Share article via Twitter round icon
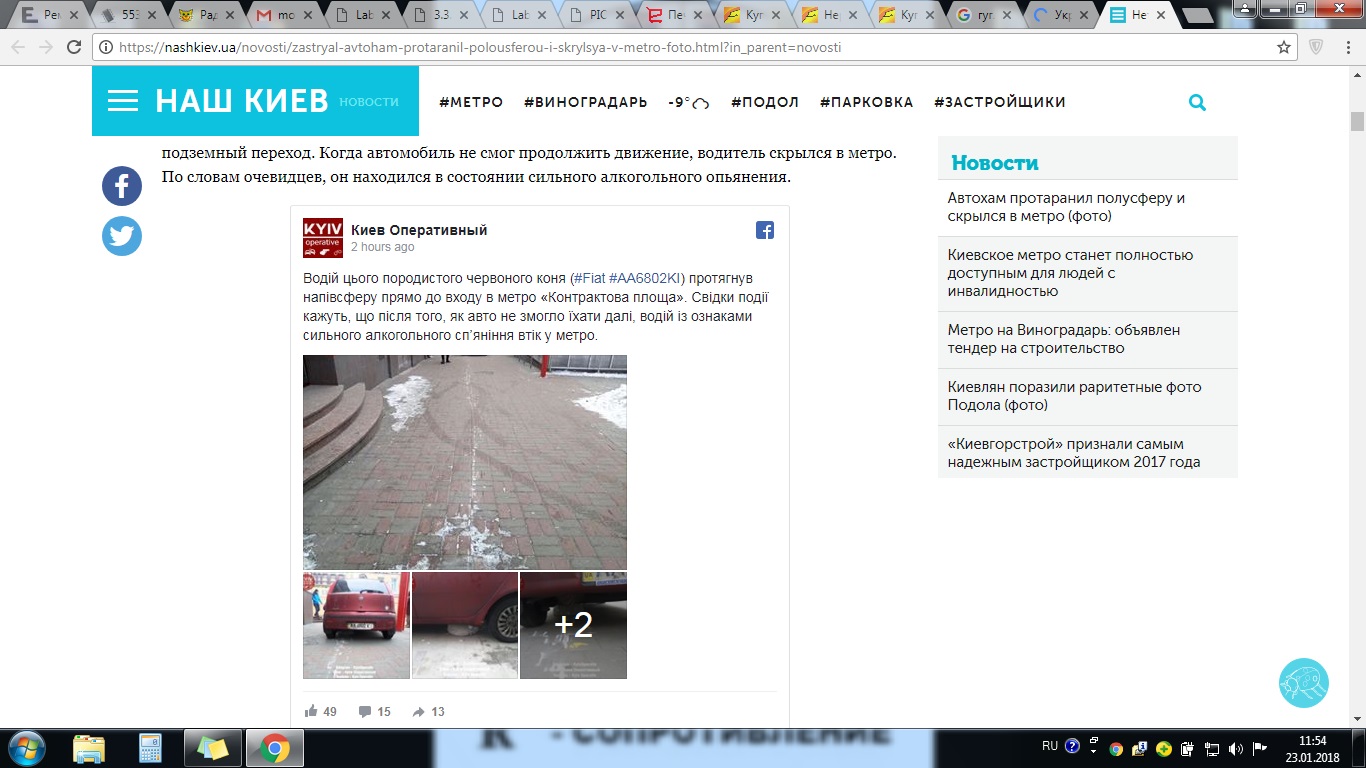This screenshot has height=768, width=1366. pos(122,236)
